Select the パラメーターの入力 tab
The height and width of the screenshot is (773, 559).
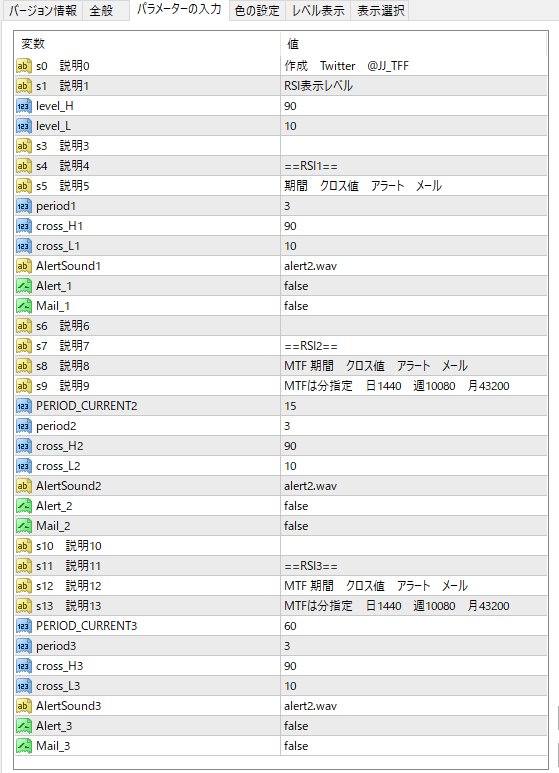(x=179, y=9)
